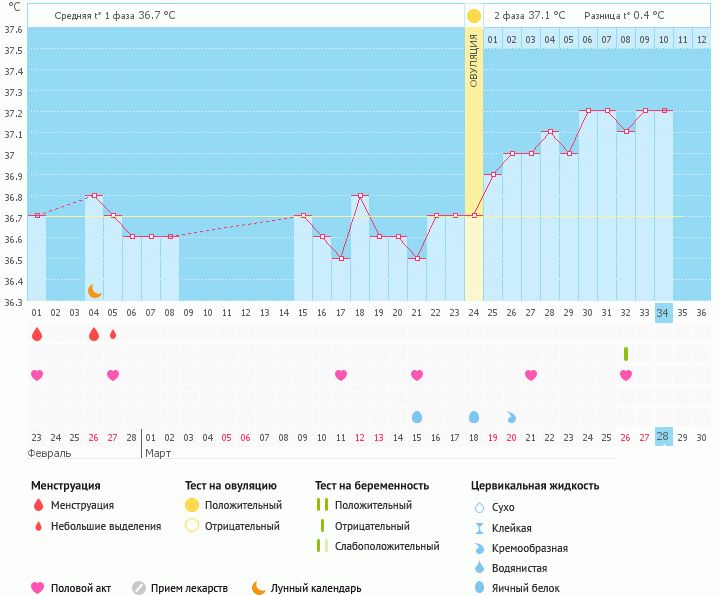Click the yellow Положительный ovulation legend circle
Image resolution: width=720 pixels, height=595 pixels.
pos(192,505)
